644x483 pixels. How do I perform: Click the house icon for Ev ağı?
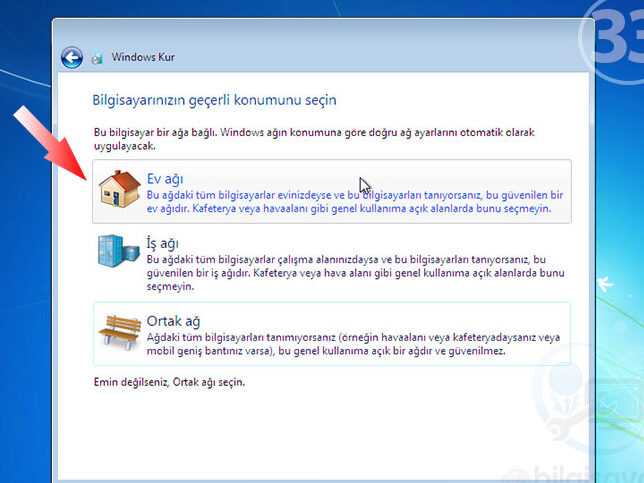point(120,189)
